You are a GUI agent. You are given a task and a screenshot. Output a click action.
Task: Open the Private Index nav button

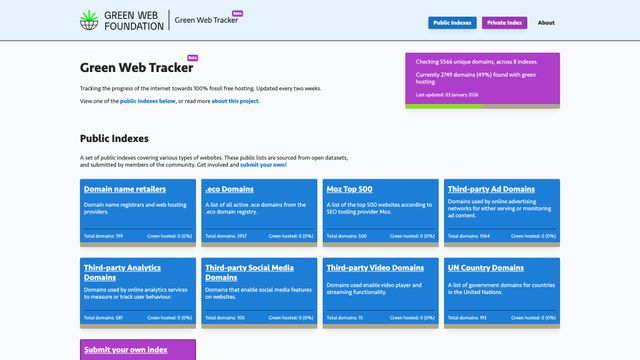click(x=504, y=23)
